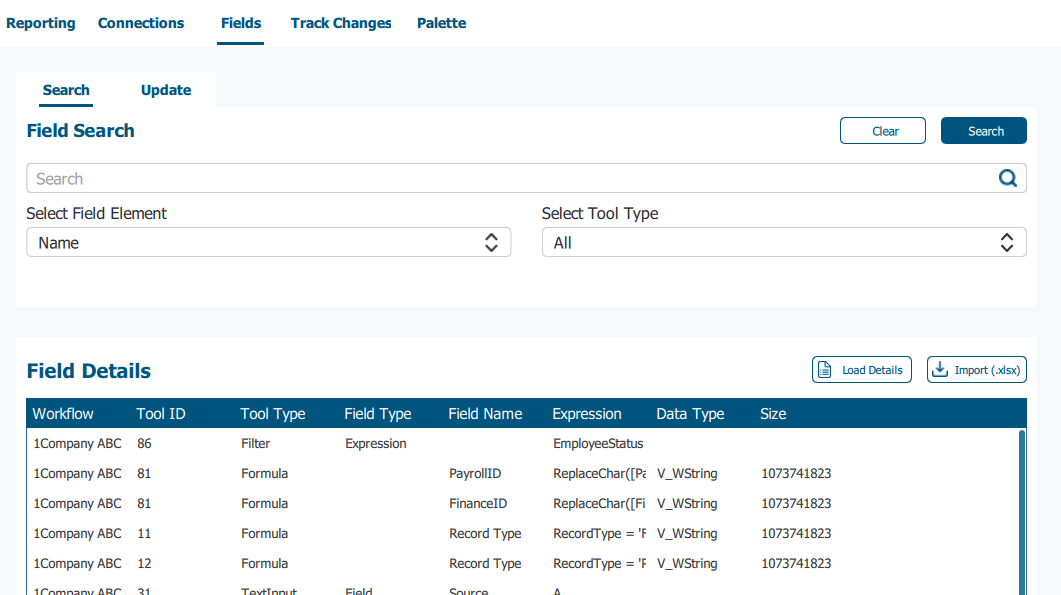The image size is (1061, 595).
Task: Select the Fields tab
Action: [241, 23]
